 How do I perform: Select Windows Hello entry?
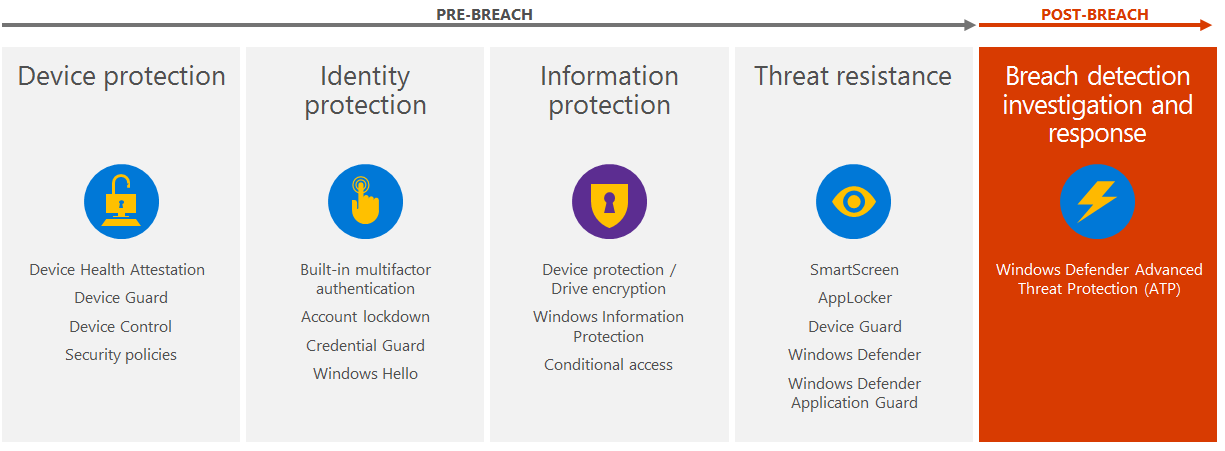click(365, 374)
